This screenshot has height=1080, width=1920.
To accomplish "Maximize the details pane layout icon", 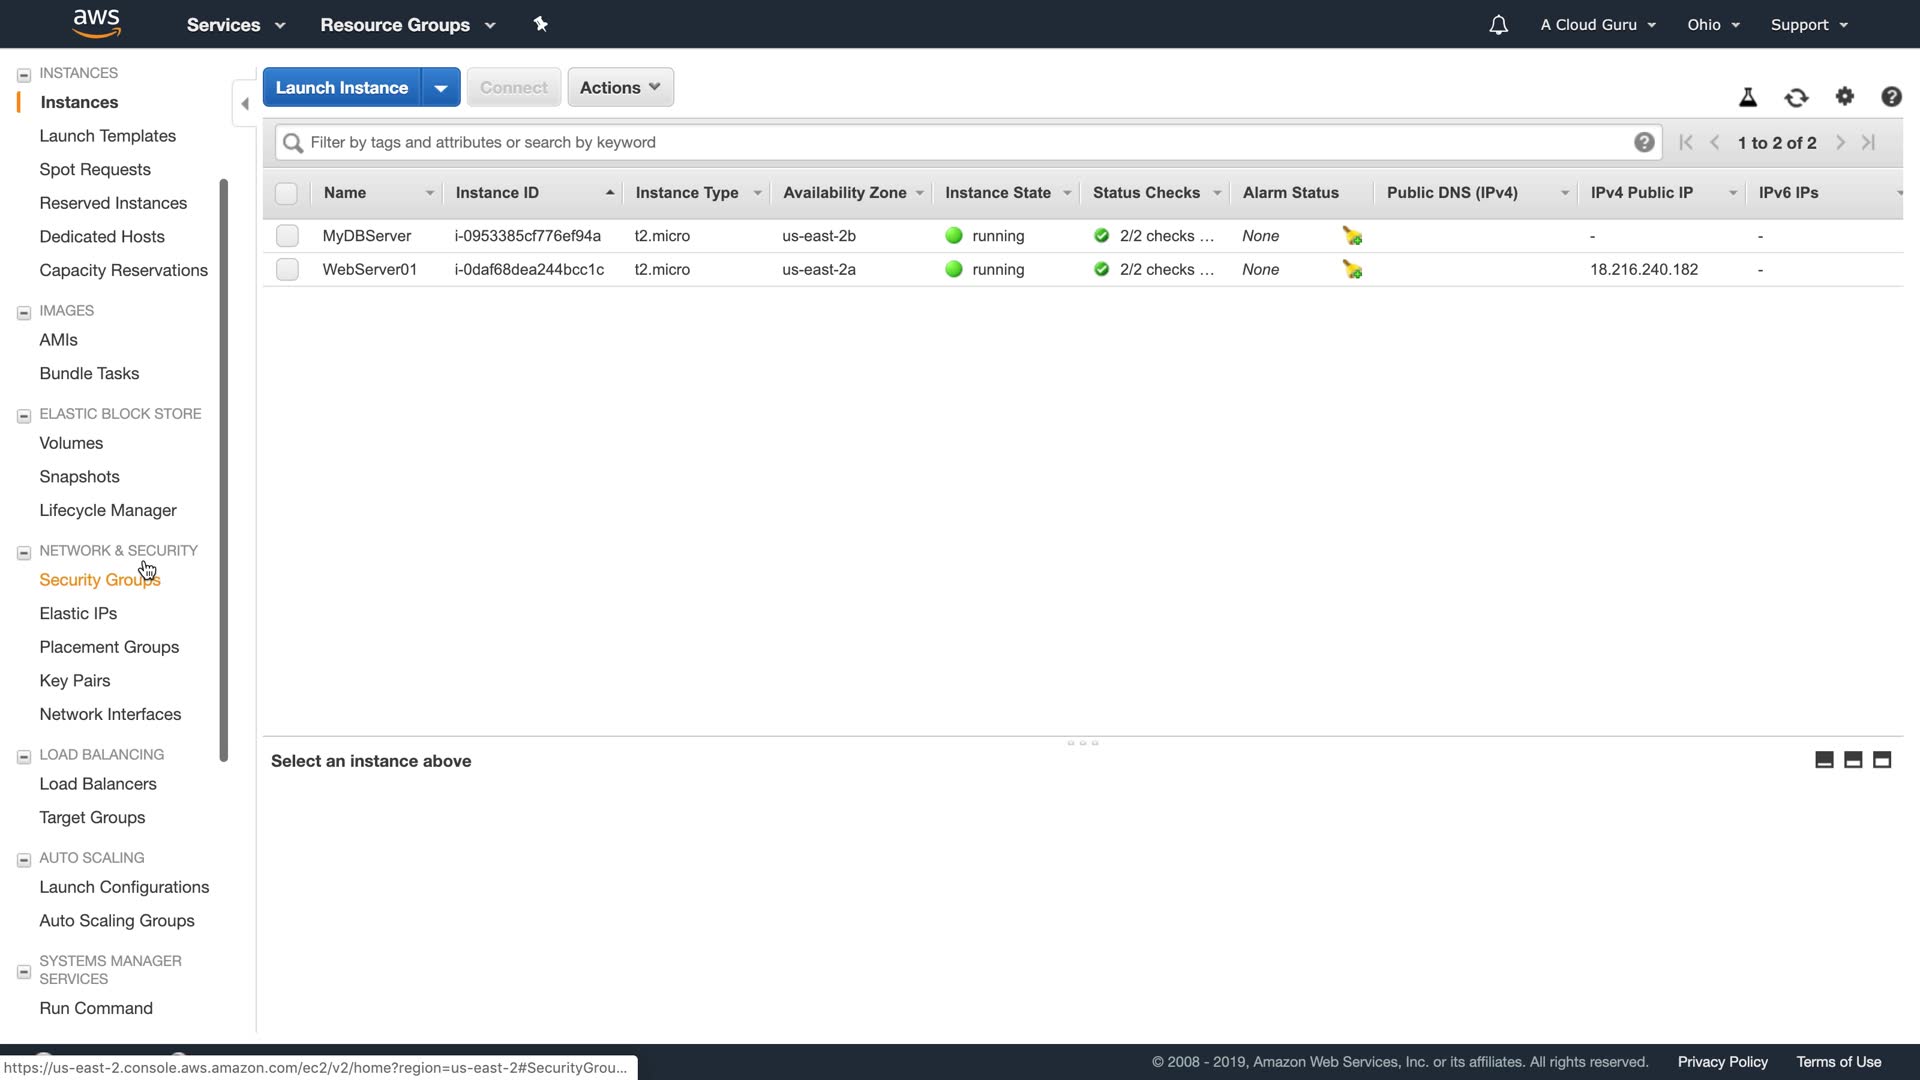I will click(x=1882, y=760).
